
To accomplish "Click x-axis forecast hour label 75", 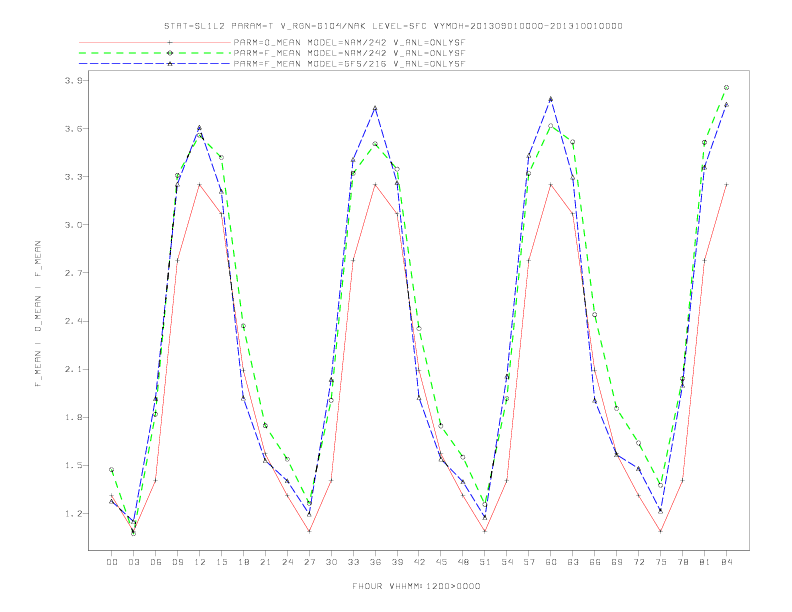I will [661, 562].
